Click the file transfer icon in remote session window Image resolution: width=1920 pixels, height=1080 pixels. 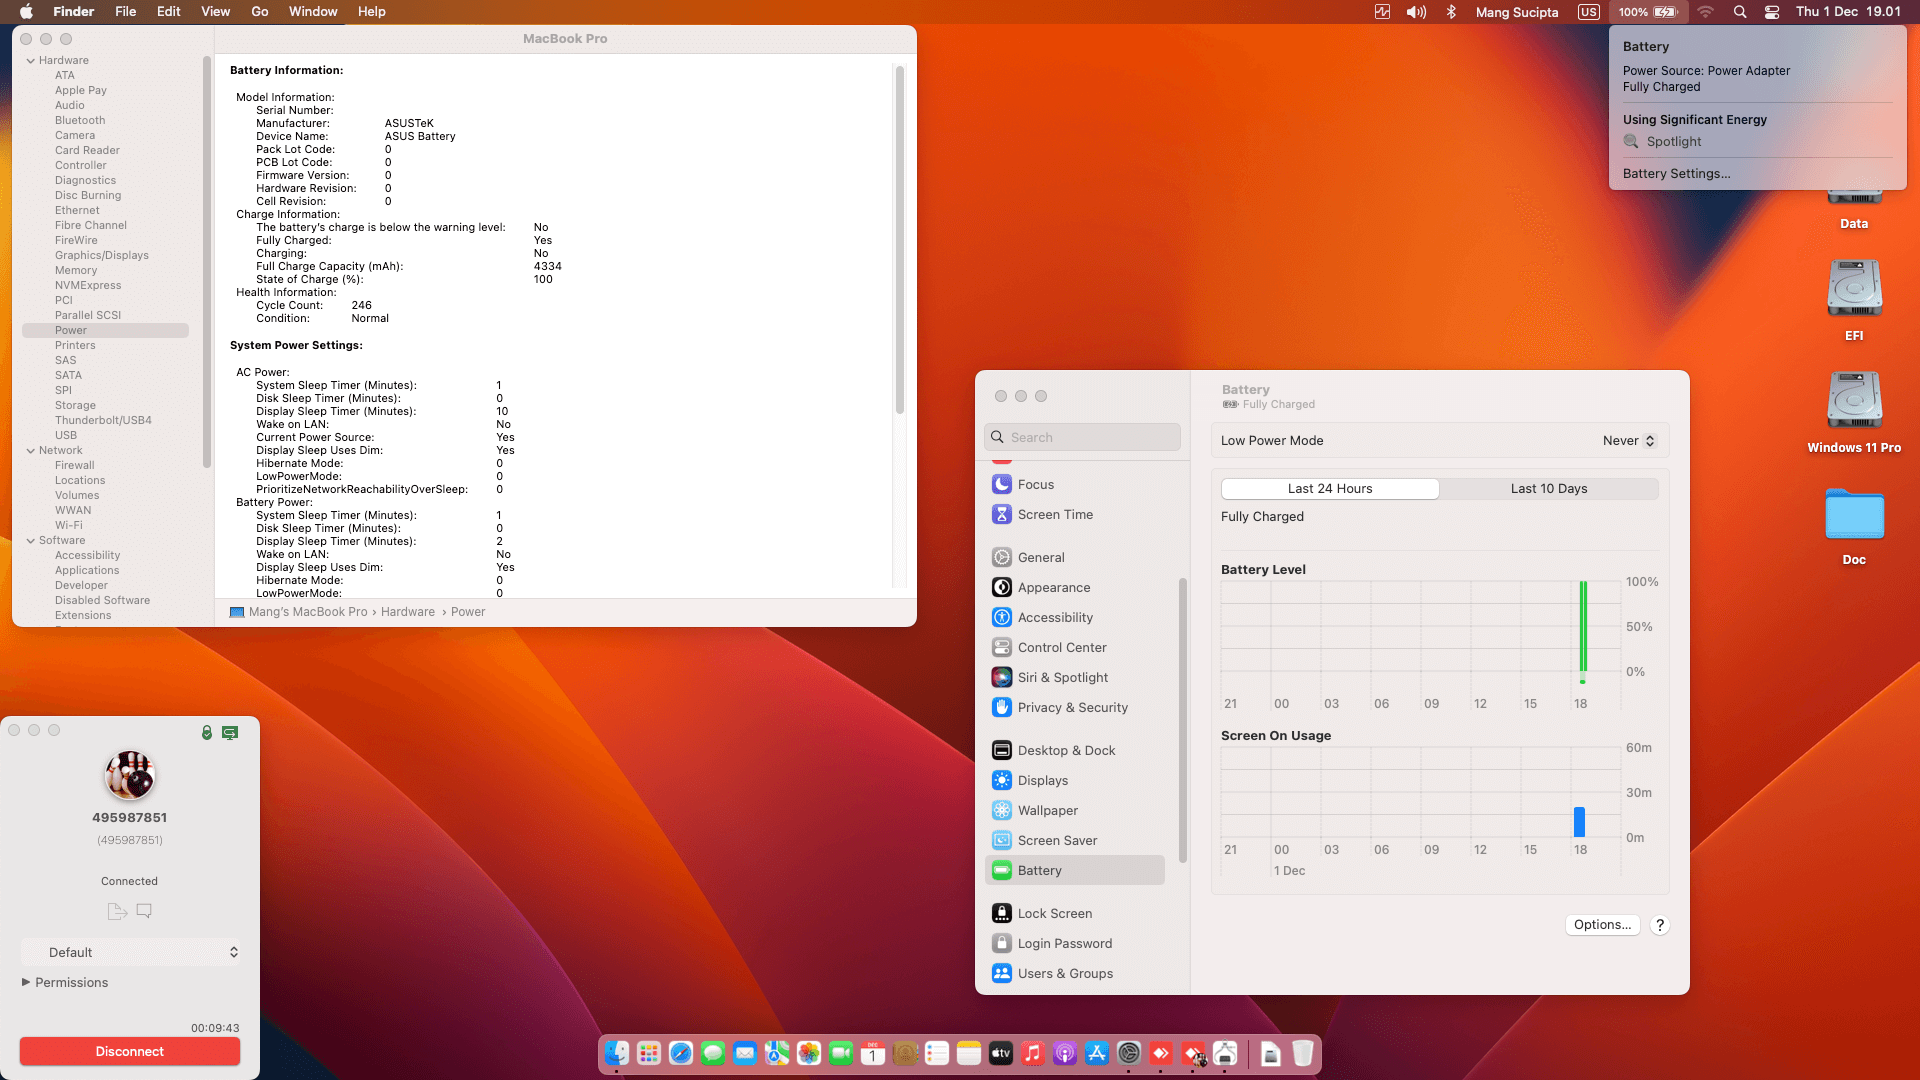point(117,911)
